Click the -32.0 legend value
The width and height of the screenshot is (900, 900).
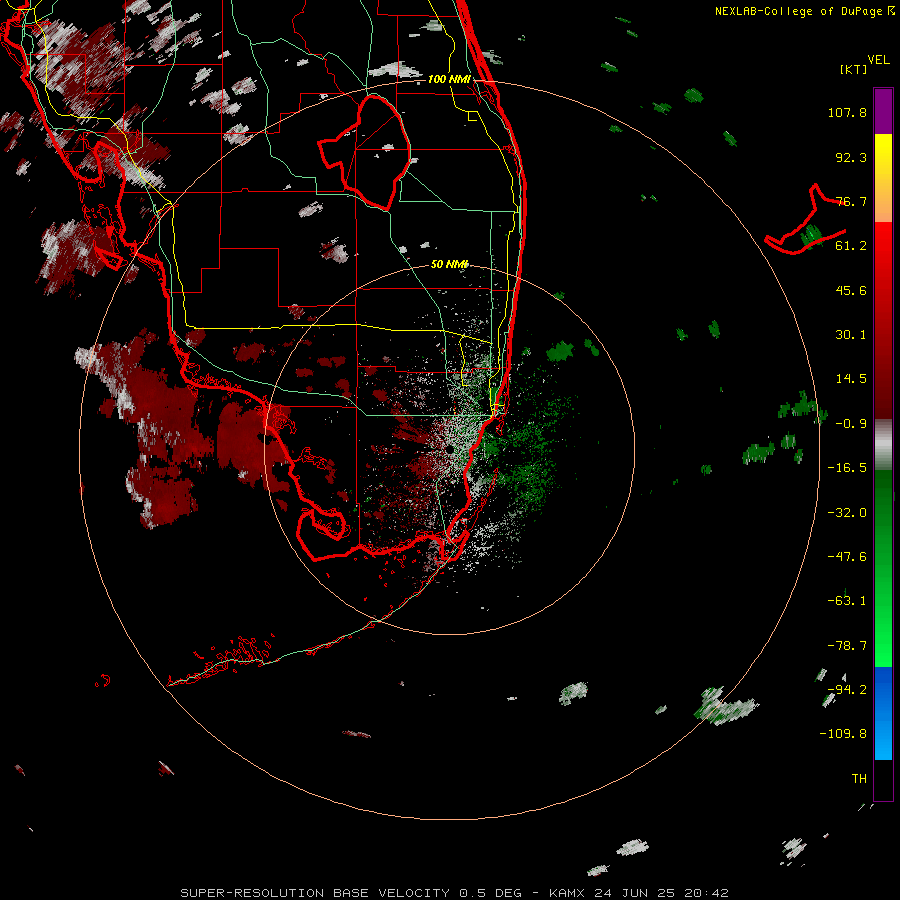point(847,513)
